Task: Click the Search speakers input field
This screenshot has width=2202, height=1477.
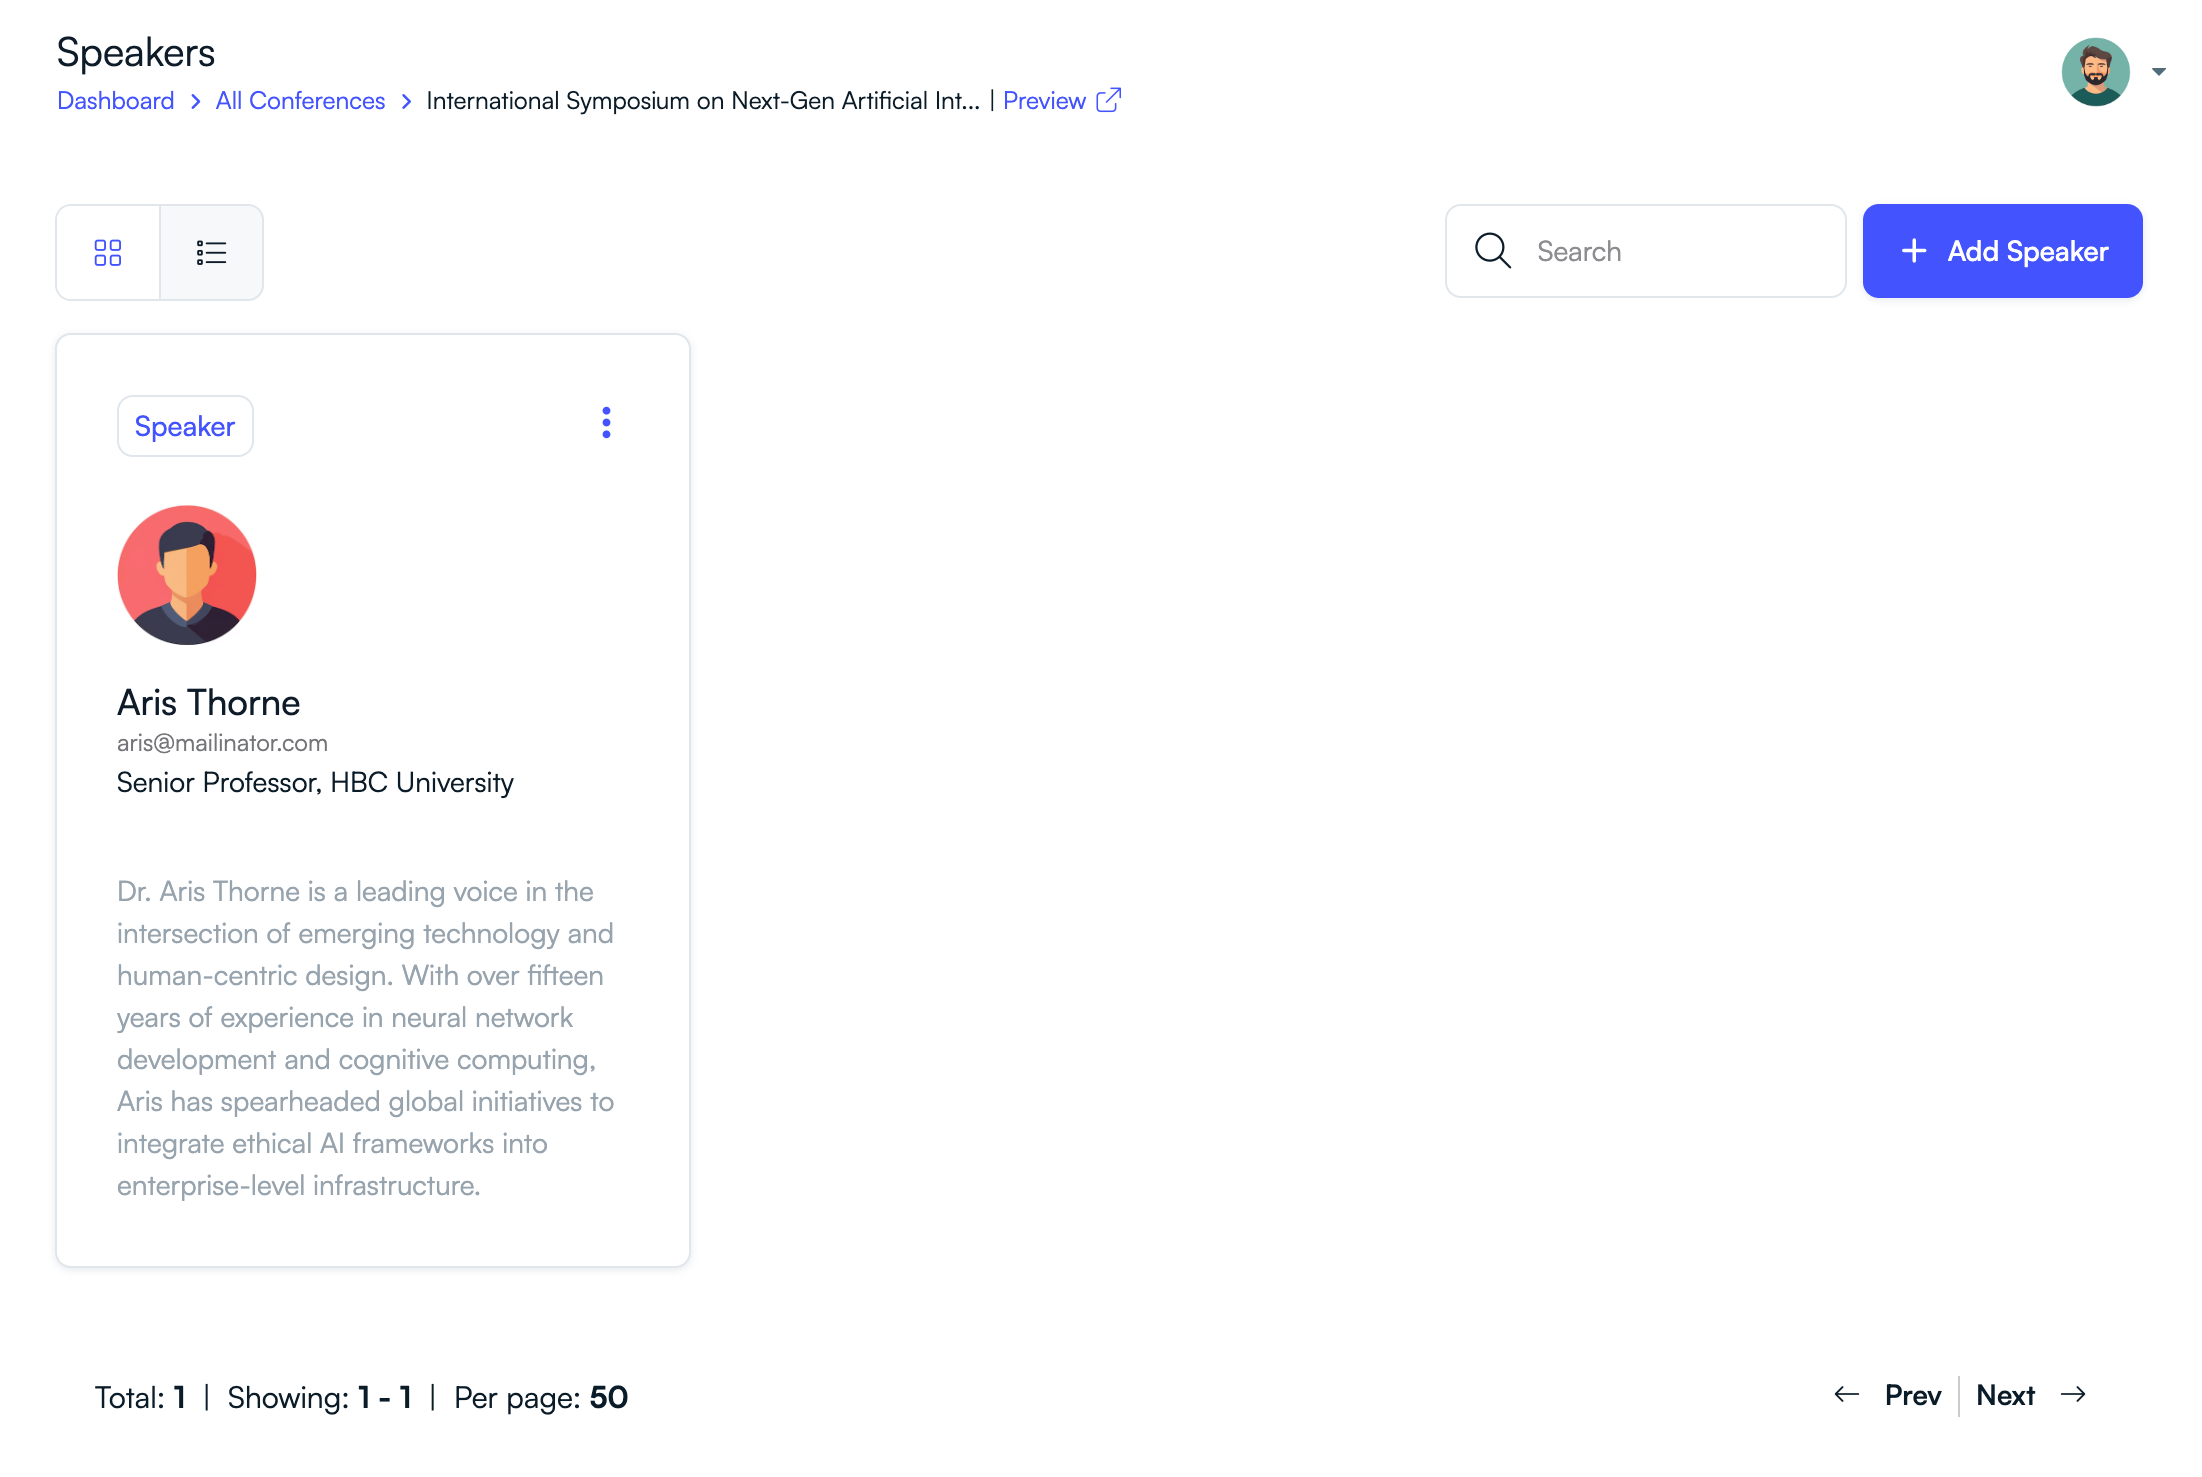Action: 1680,251
